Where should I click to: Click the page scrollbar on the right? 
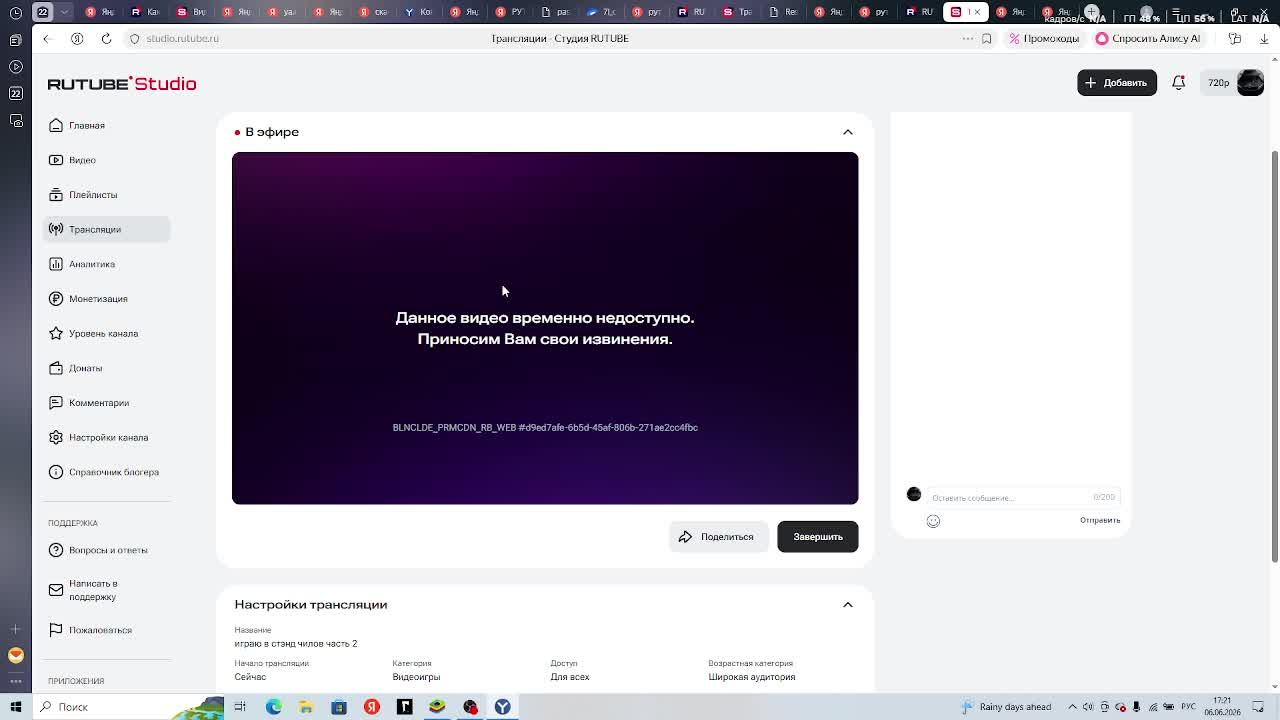coord(1274,355)
